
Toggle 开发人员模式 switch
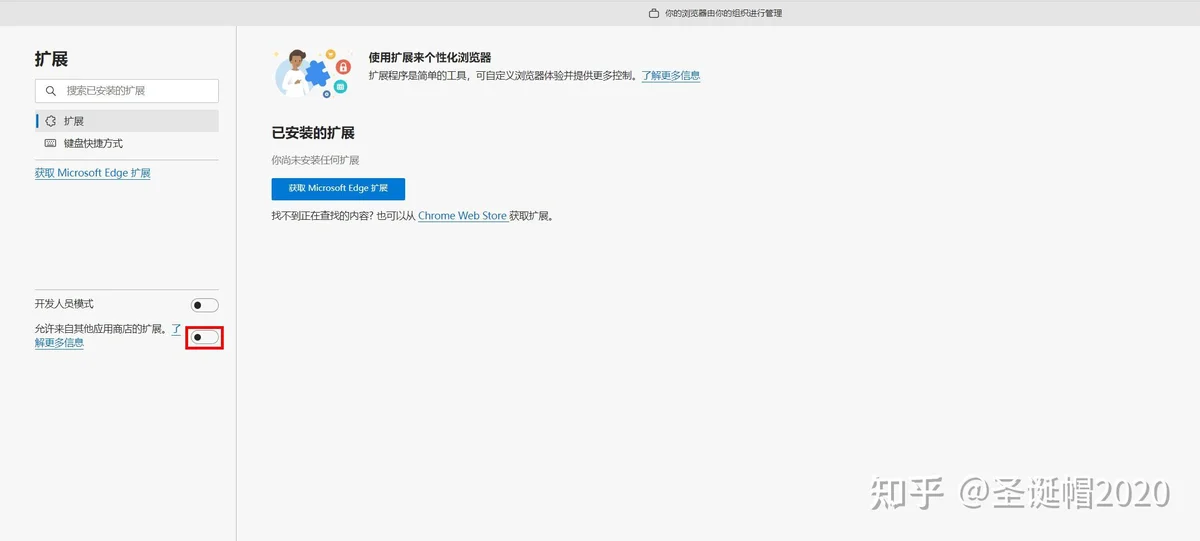[204, 305]
